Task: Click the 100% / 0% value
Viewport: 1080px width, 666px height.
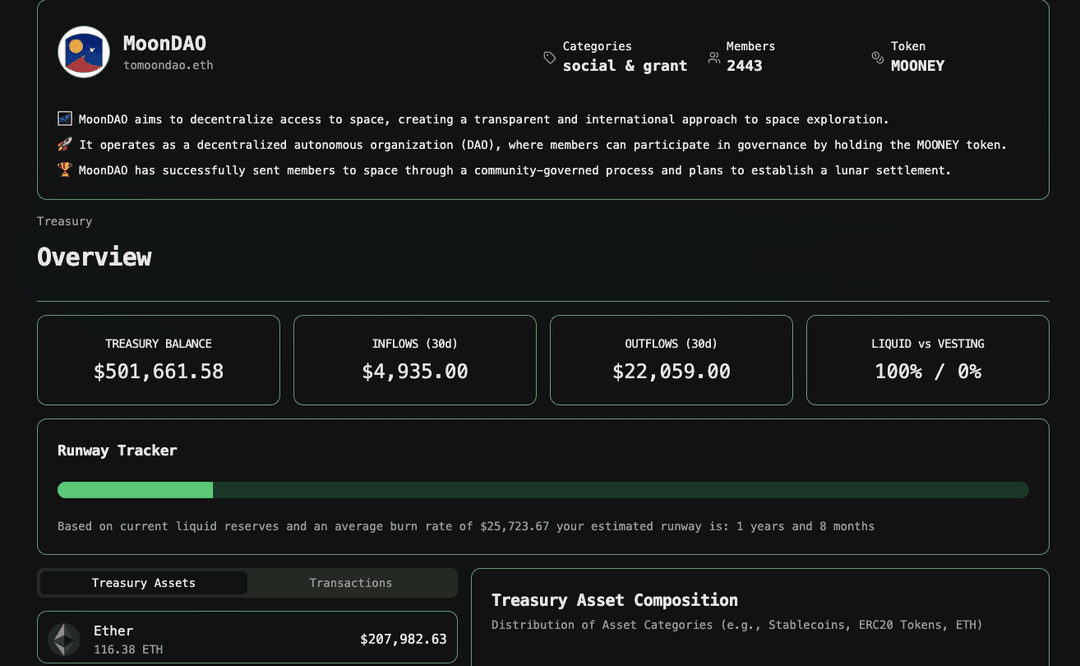Action: coord(928,372)
